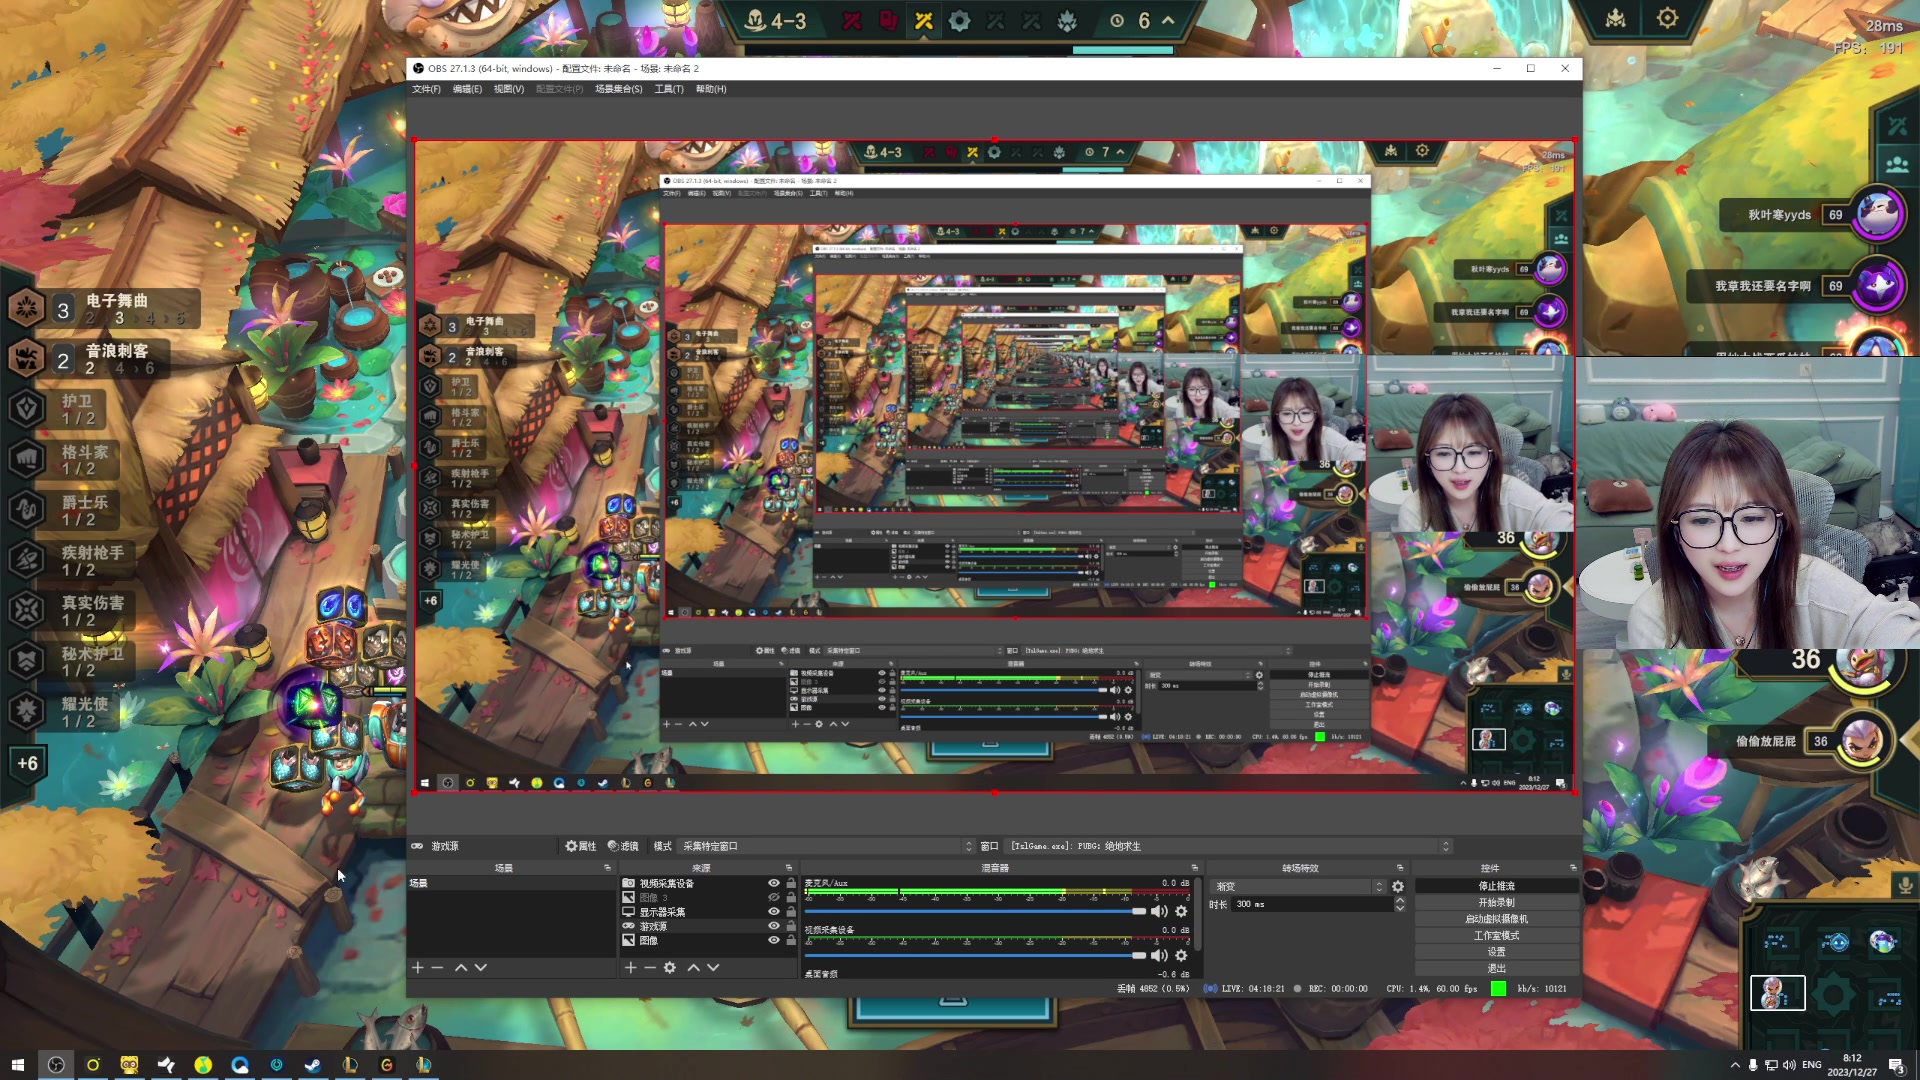This screenshot has height=1080, width=1920.
Task: Open 编辑(E) menu
Action: tap(467, 89)
